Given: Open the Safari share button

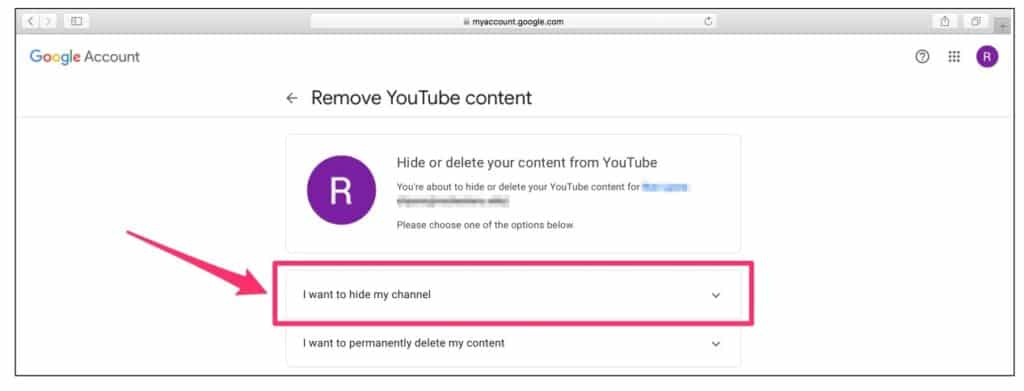Looking at the screenshot, I should (944, 22).
